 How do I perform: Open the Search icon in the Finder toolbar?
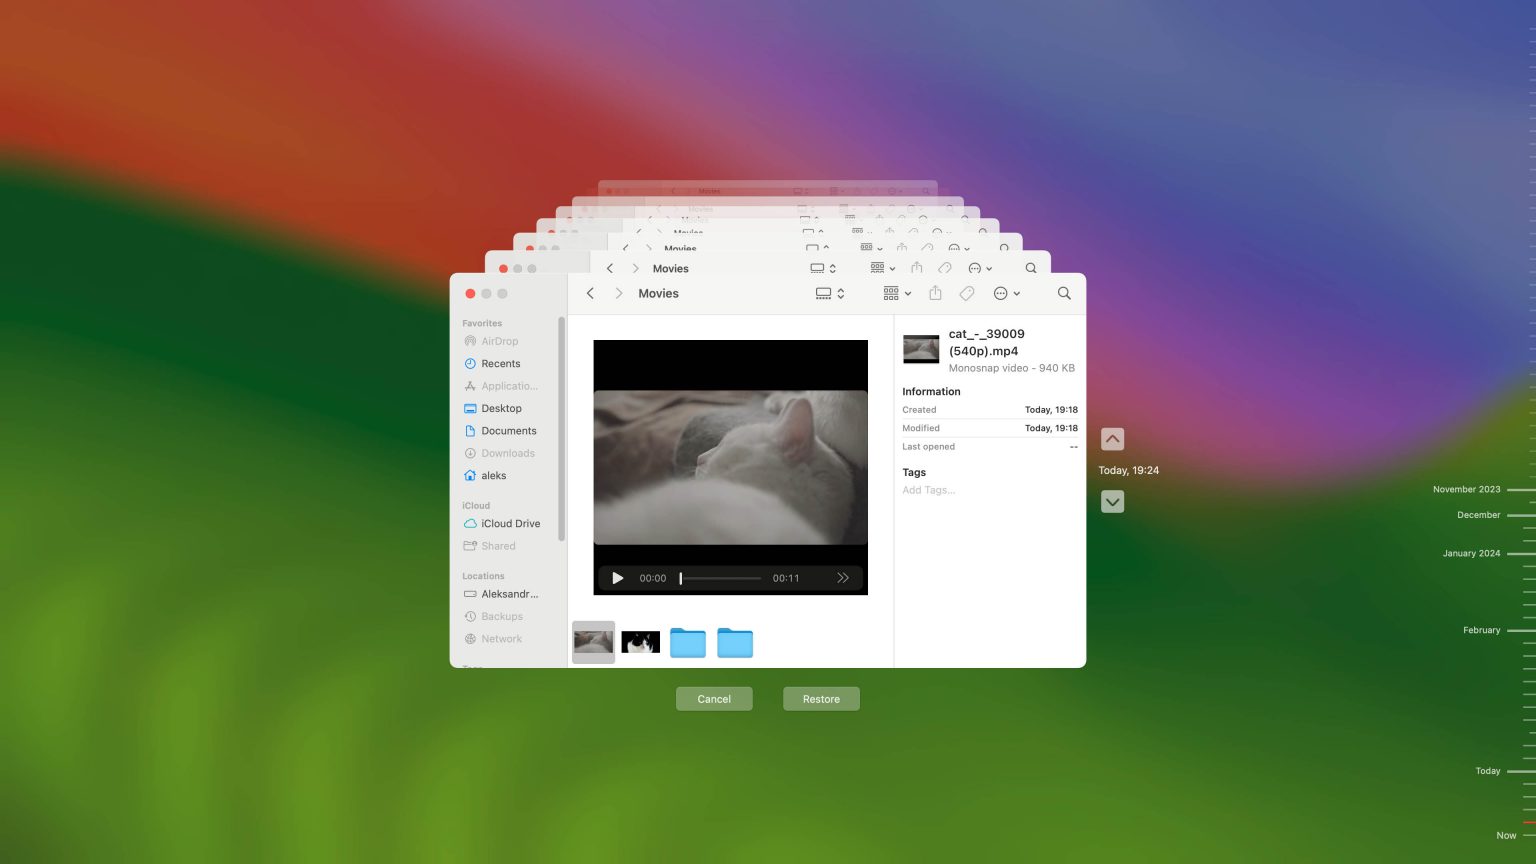coord(1063,293)
